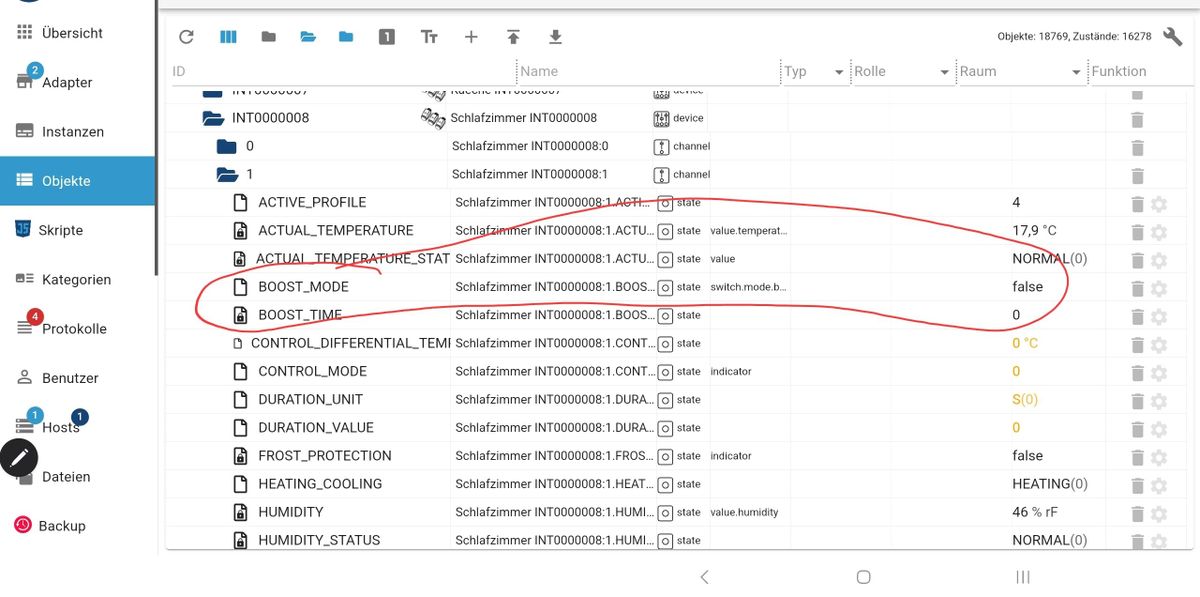Open the Raum filter dropdown
The image size is (1200, 597).
1076,72
